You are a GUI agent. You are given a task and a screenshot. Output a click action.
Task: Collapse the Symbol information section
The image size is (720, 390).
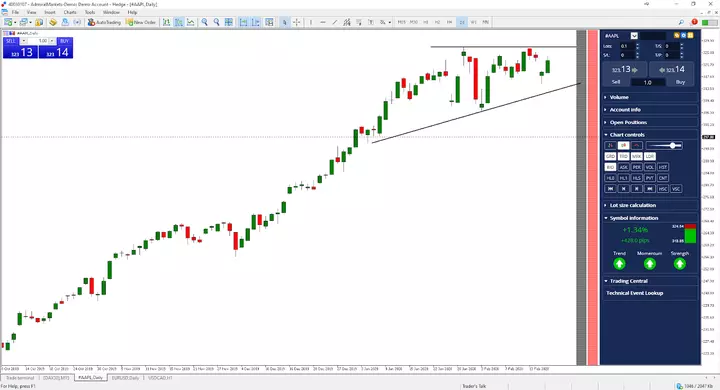tap(650, 218)
